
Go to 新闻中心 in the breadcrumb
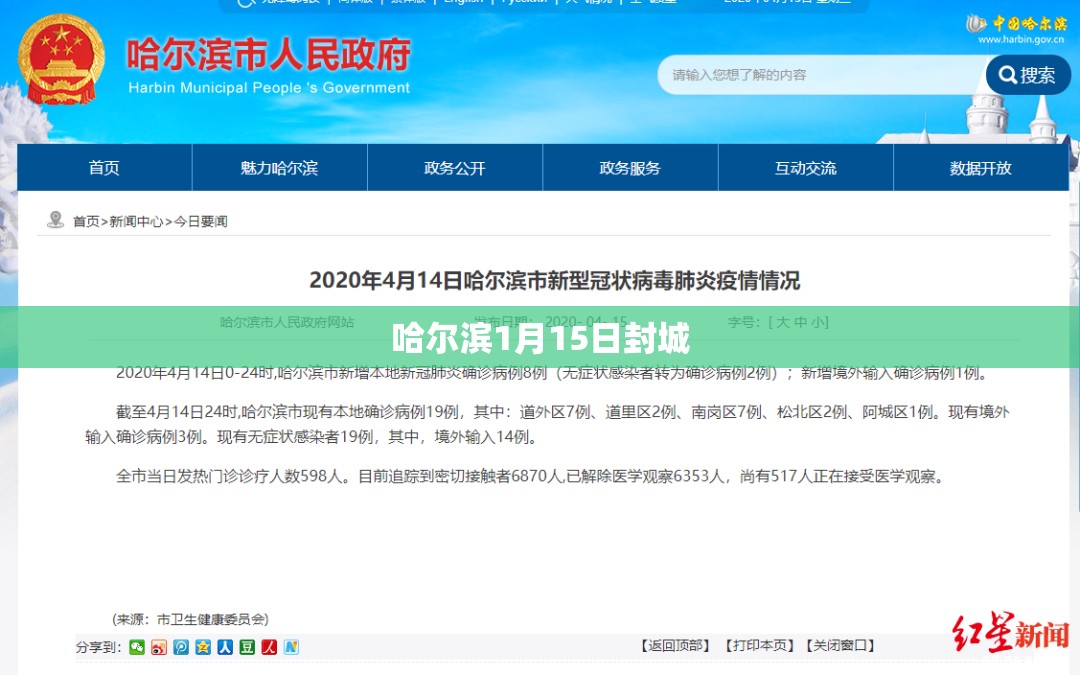pos(136,222)
